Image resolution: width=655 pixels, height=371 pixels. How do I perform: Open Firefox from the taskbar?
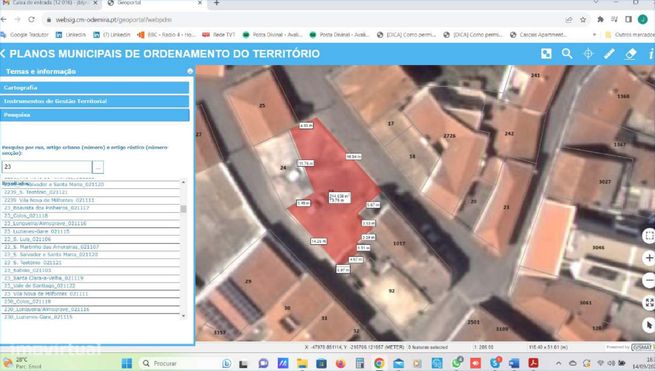[340, 363]
